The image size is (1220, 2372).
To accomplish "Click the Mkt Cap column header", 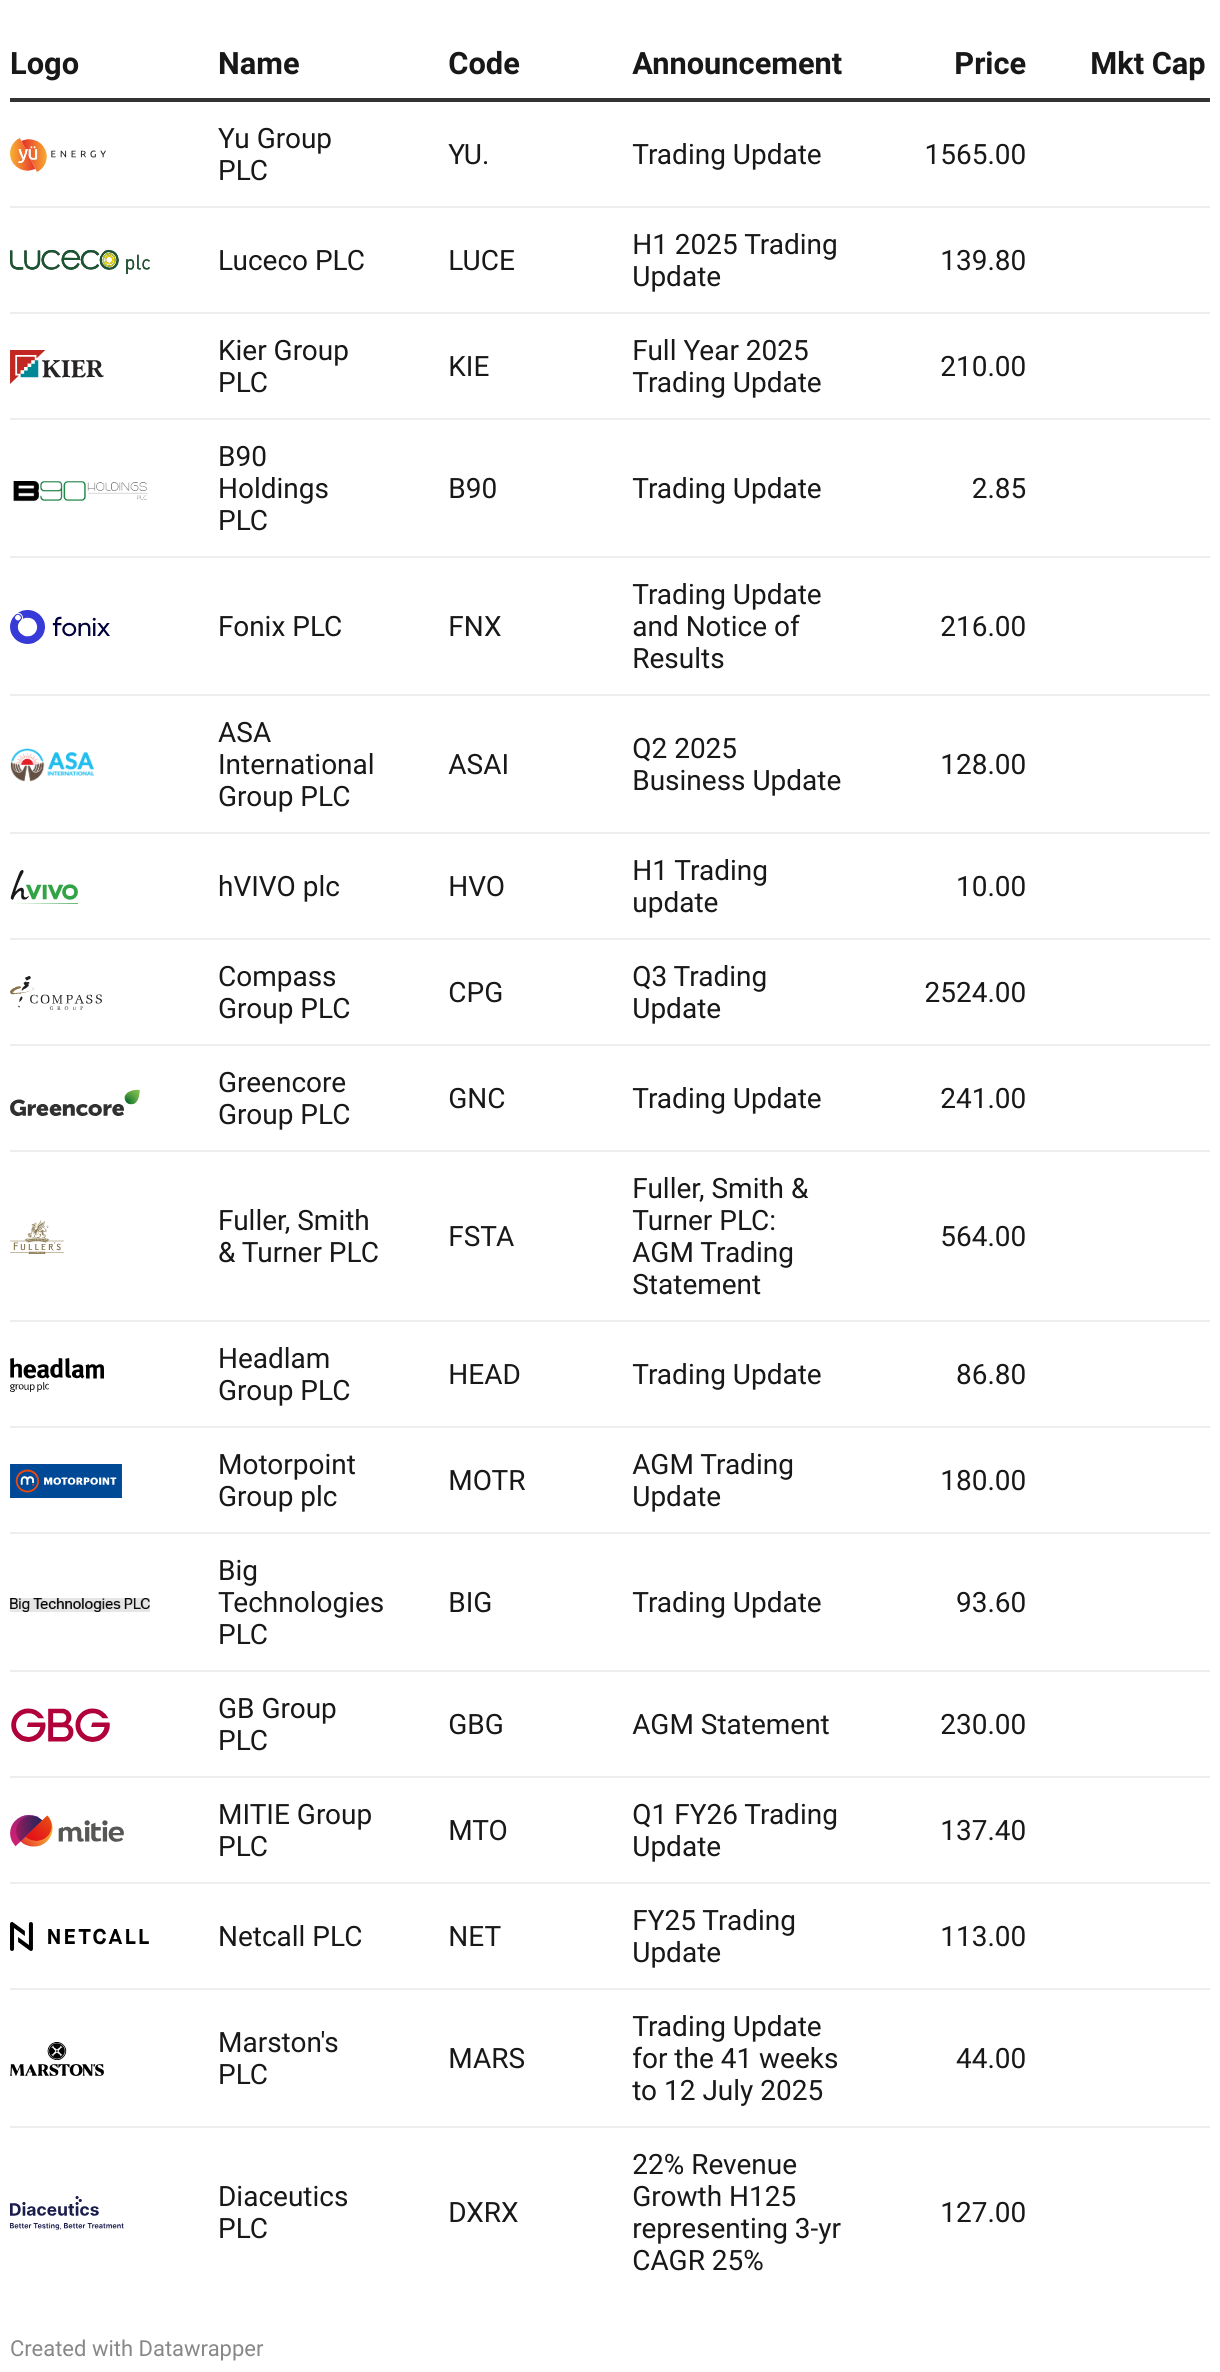I will coord(1147,64).
